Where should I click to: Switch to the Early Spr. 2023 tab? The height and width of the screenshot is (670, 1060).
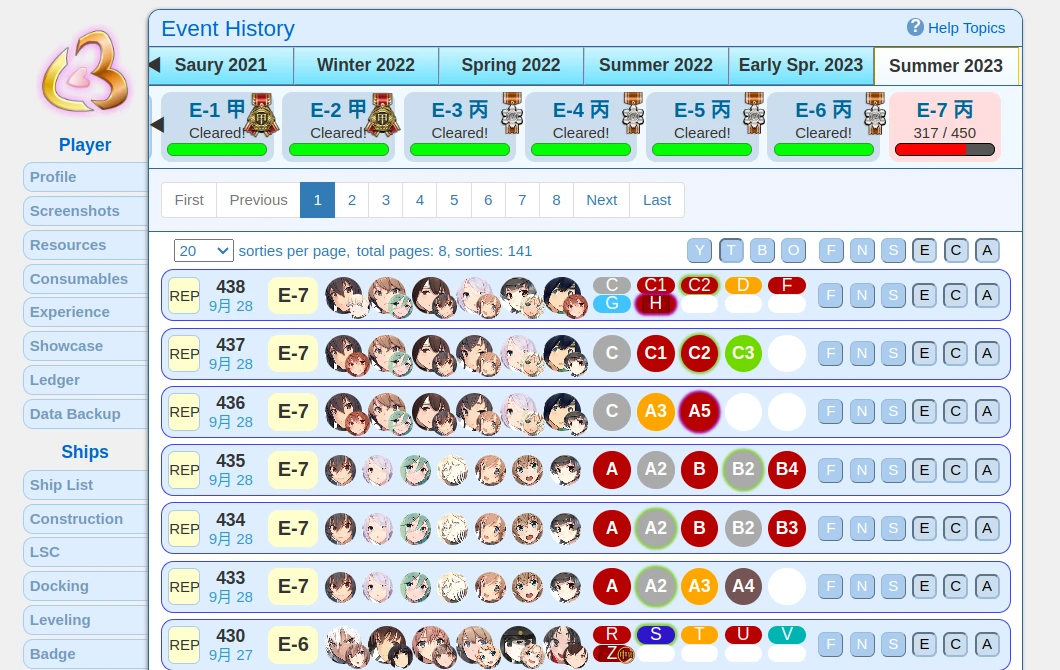pyautogui.click(x=800, y=66)
